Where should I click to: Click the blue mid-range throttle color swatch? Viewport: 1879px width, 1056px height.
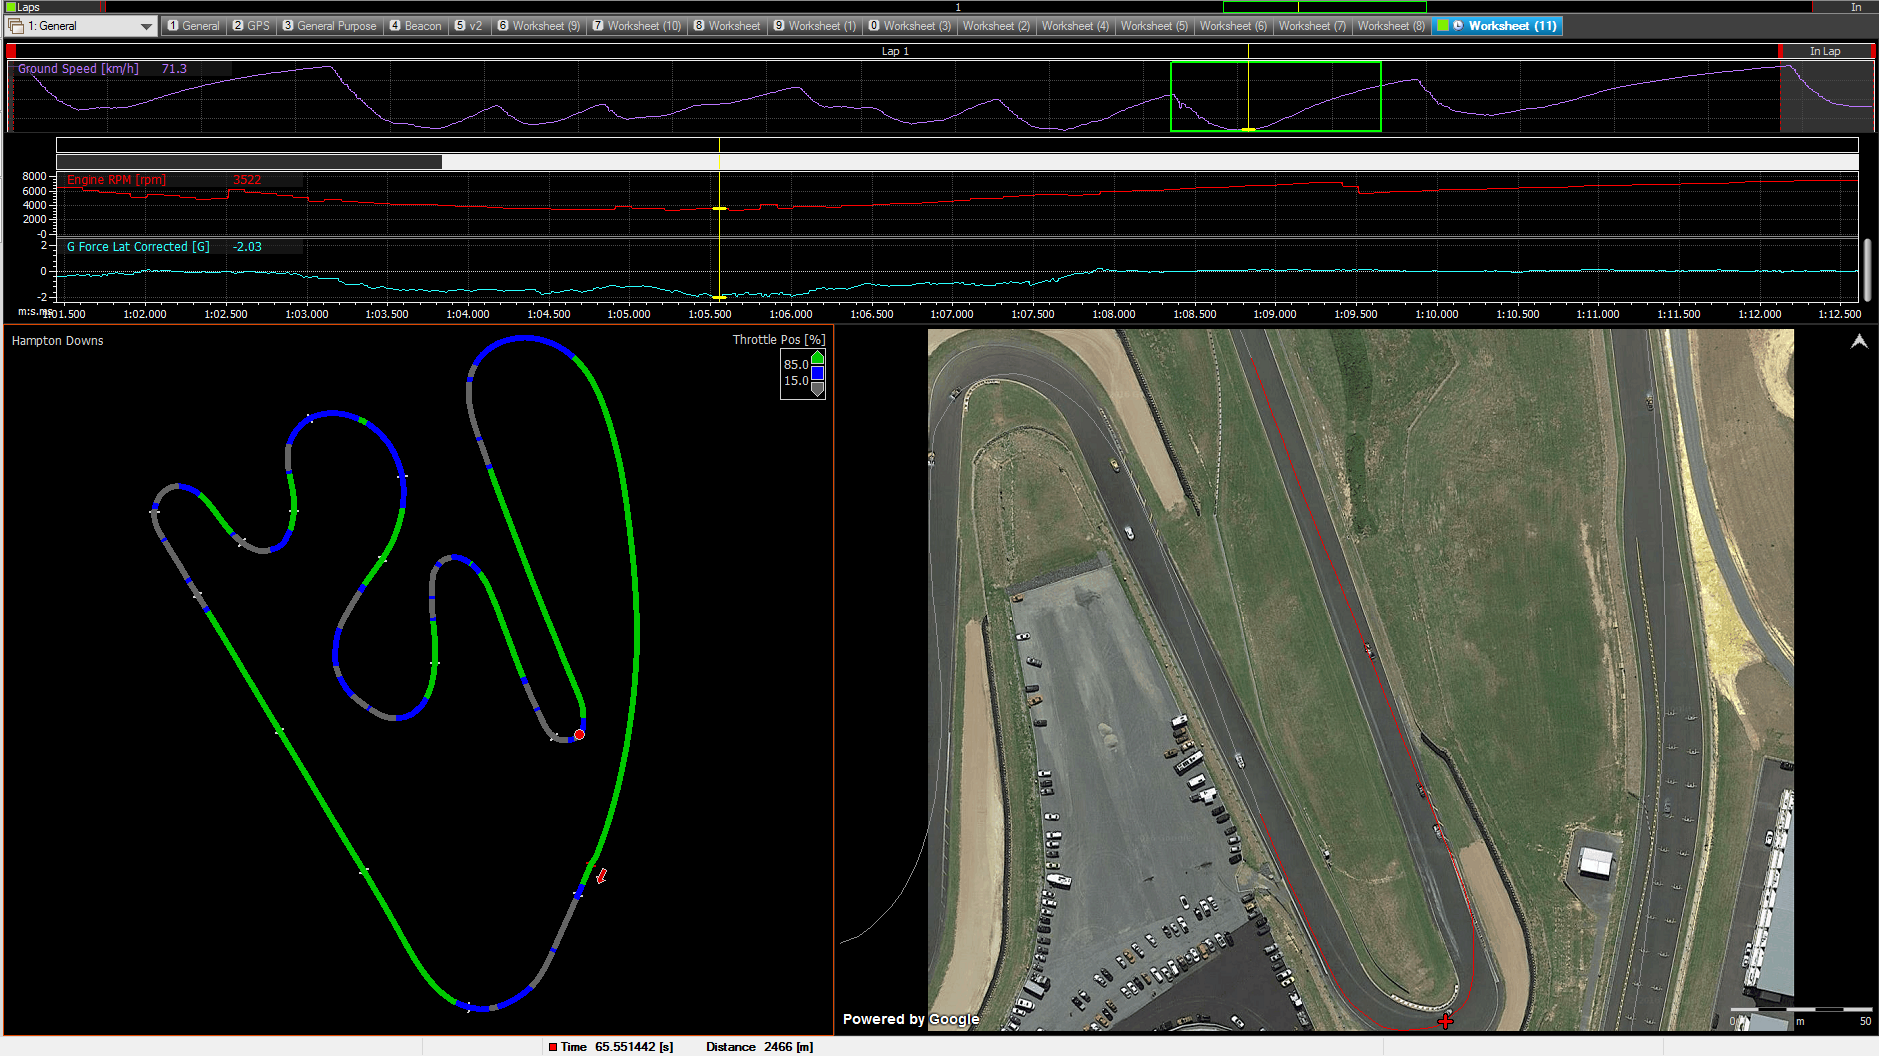[817, 373]
